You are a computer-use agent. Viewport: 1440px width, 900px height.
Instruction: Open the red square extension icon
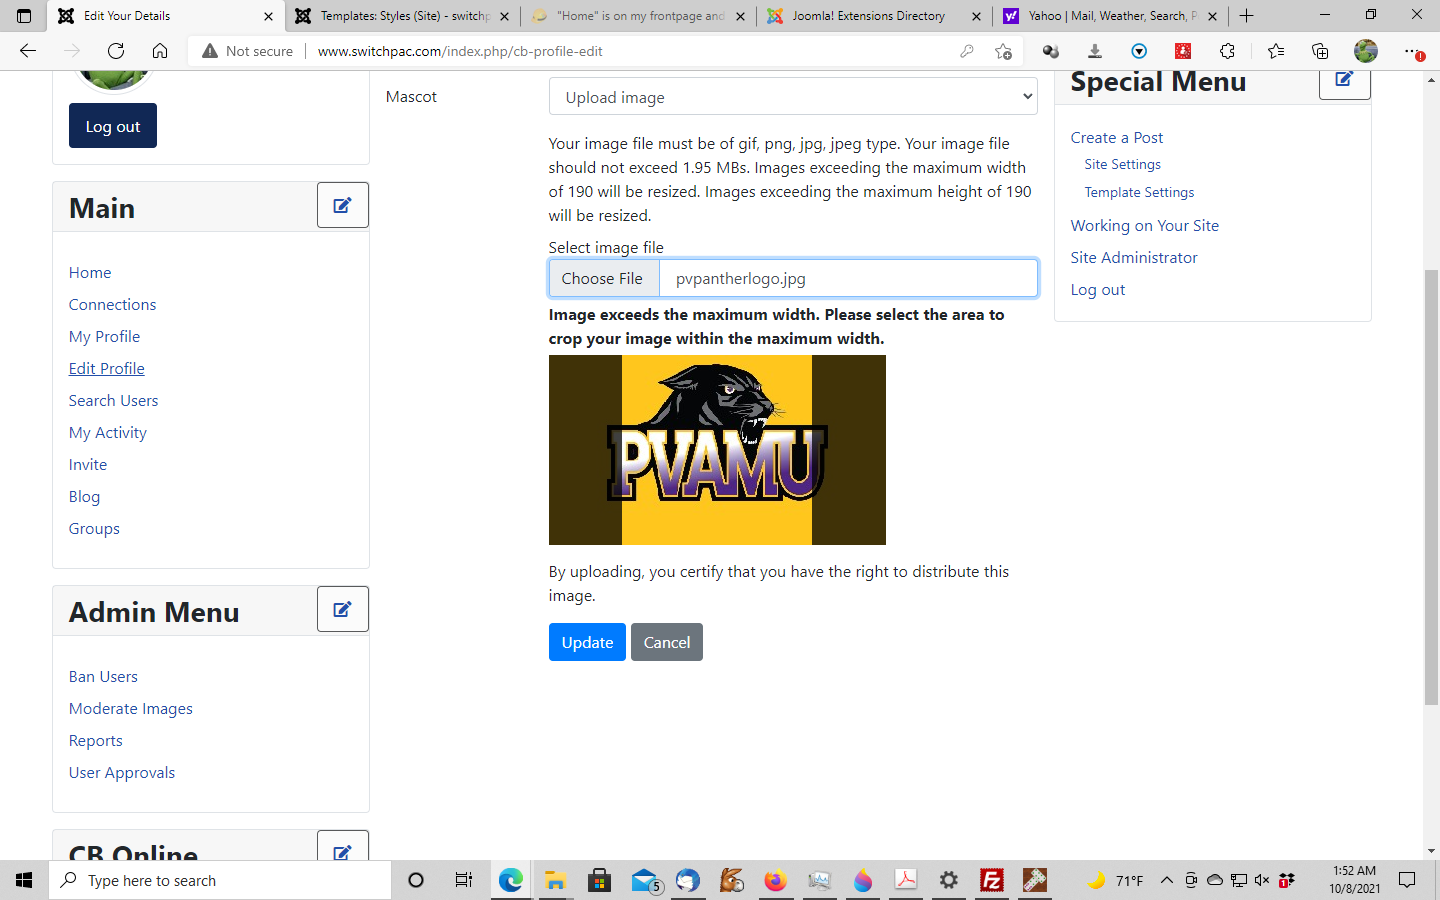(1183, 51)
